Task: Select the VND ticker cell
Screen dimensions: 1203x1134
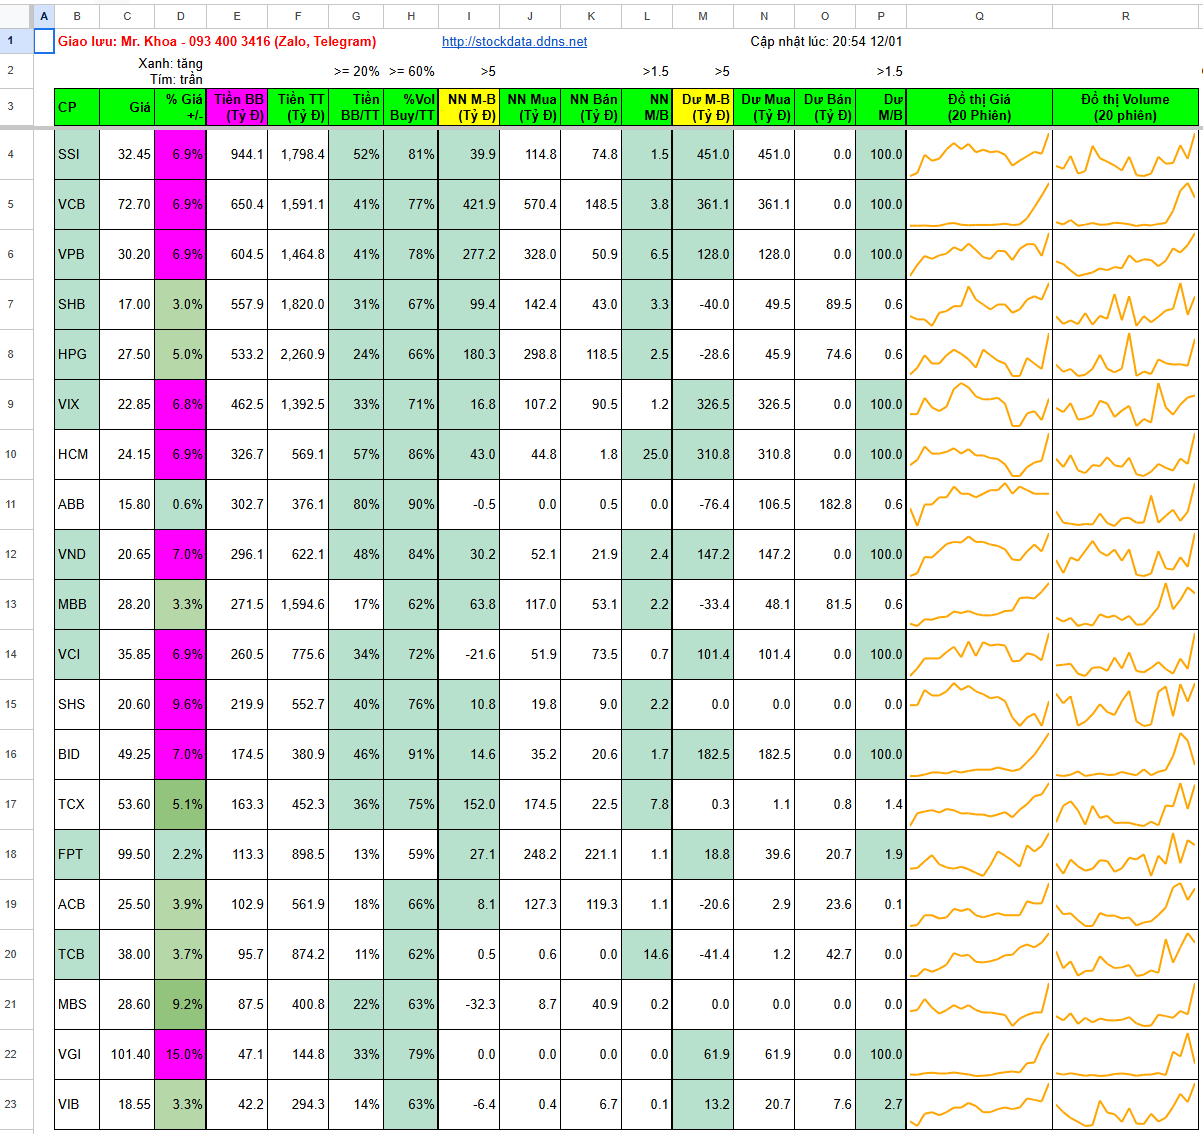Action: (77, 554)
